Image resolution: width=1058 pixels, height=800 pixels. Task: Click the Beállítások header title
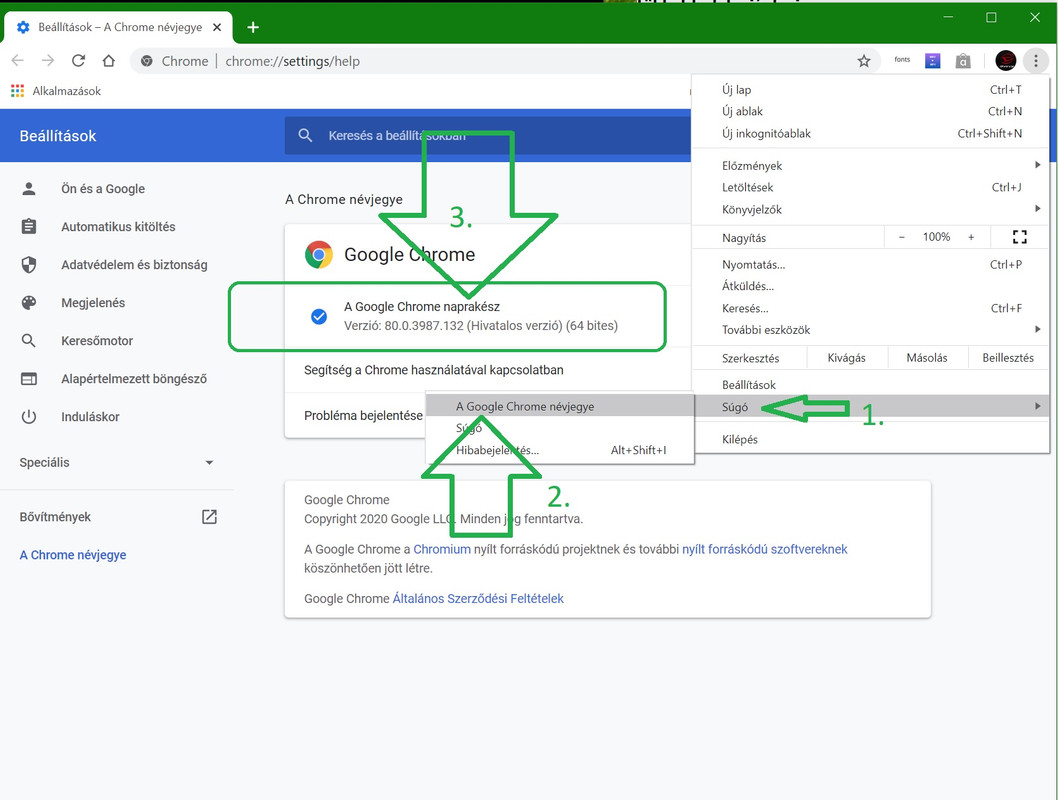[x=58, y=136]
